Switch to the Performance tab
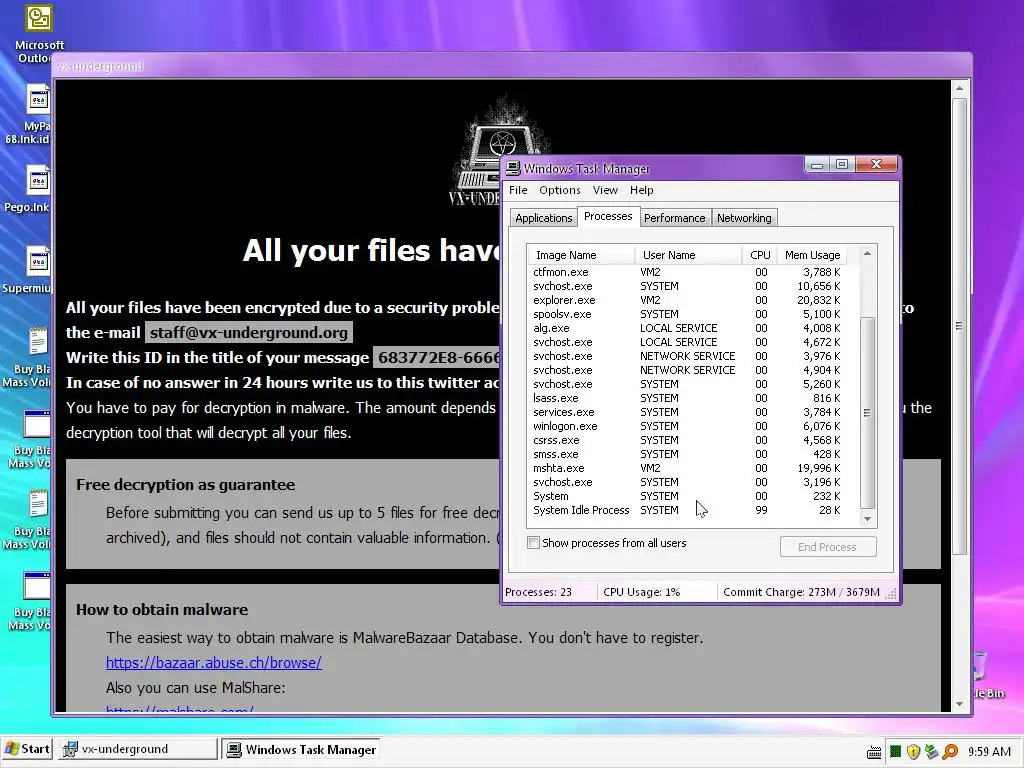 point(675,218)
